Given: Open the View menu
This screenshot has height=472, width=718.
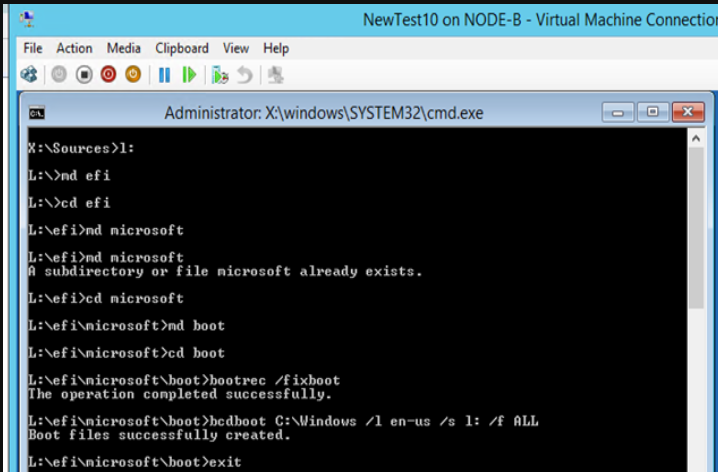Looking at the screenshot, I should point(236,48).
